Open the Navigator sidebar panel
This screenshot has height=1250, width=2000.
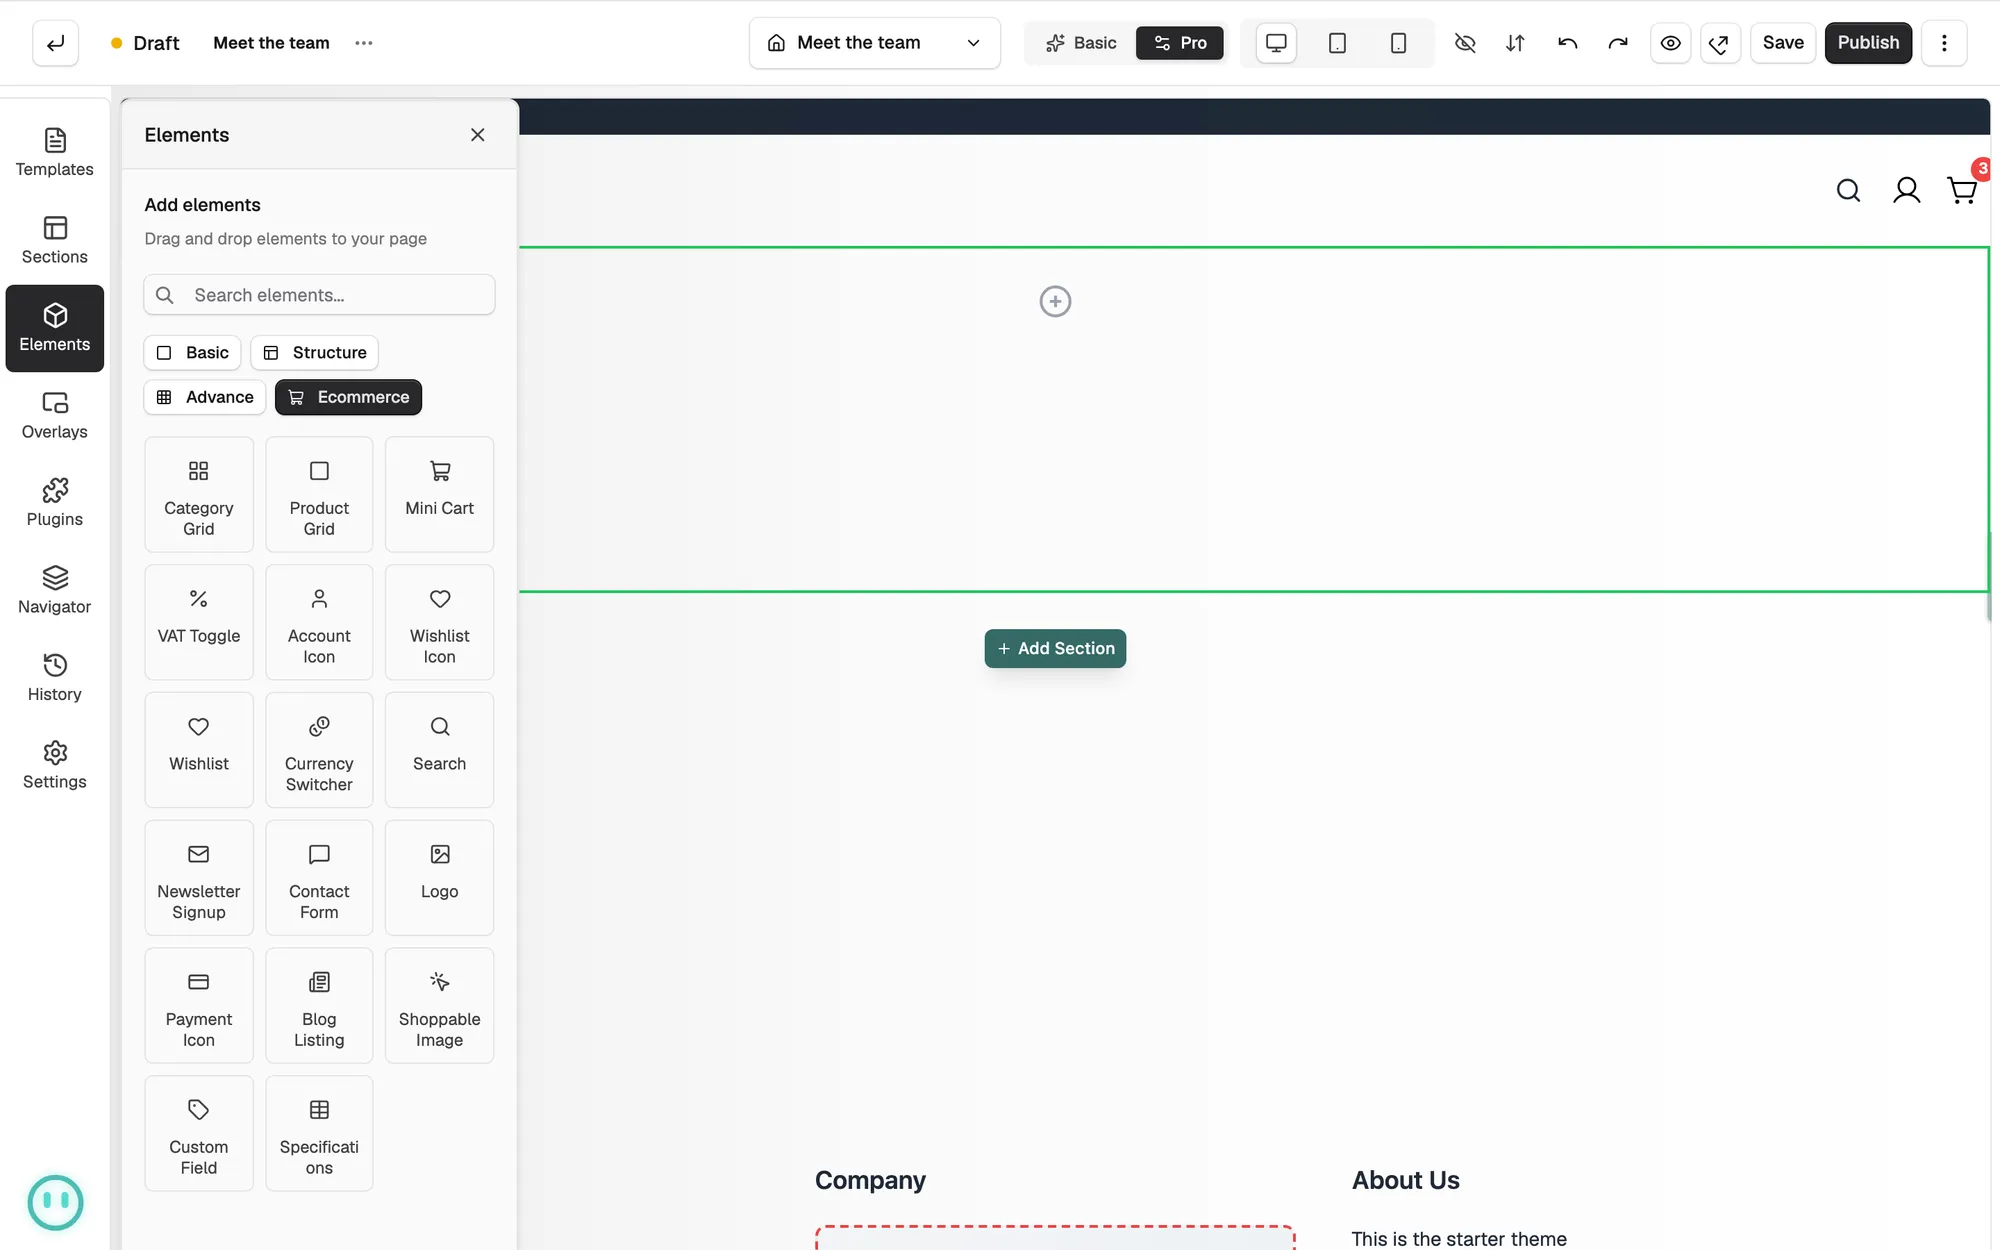pos(55,591)
